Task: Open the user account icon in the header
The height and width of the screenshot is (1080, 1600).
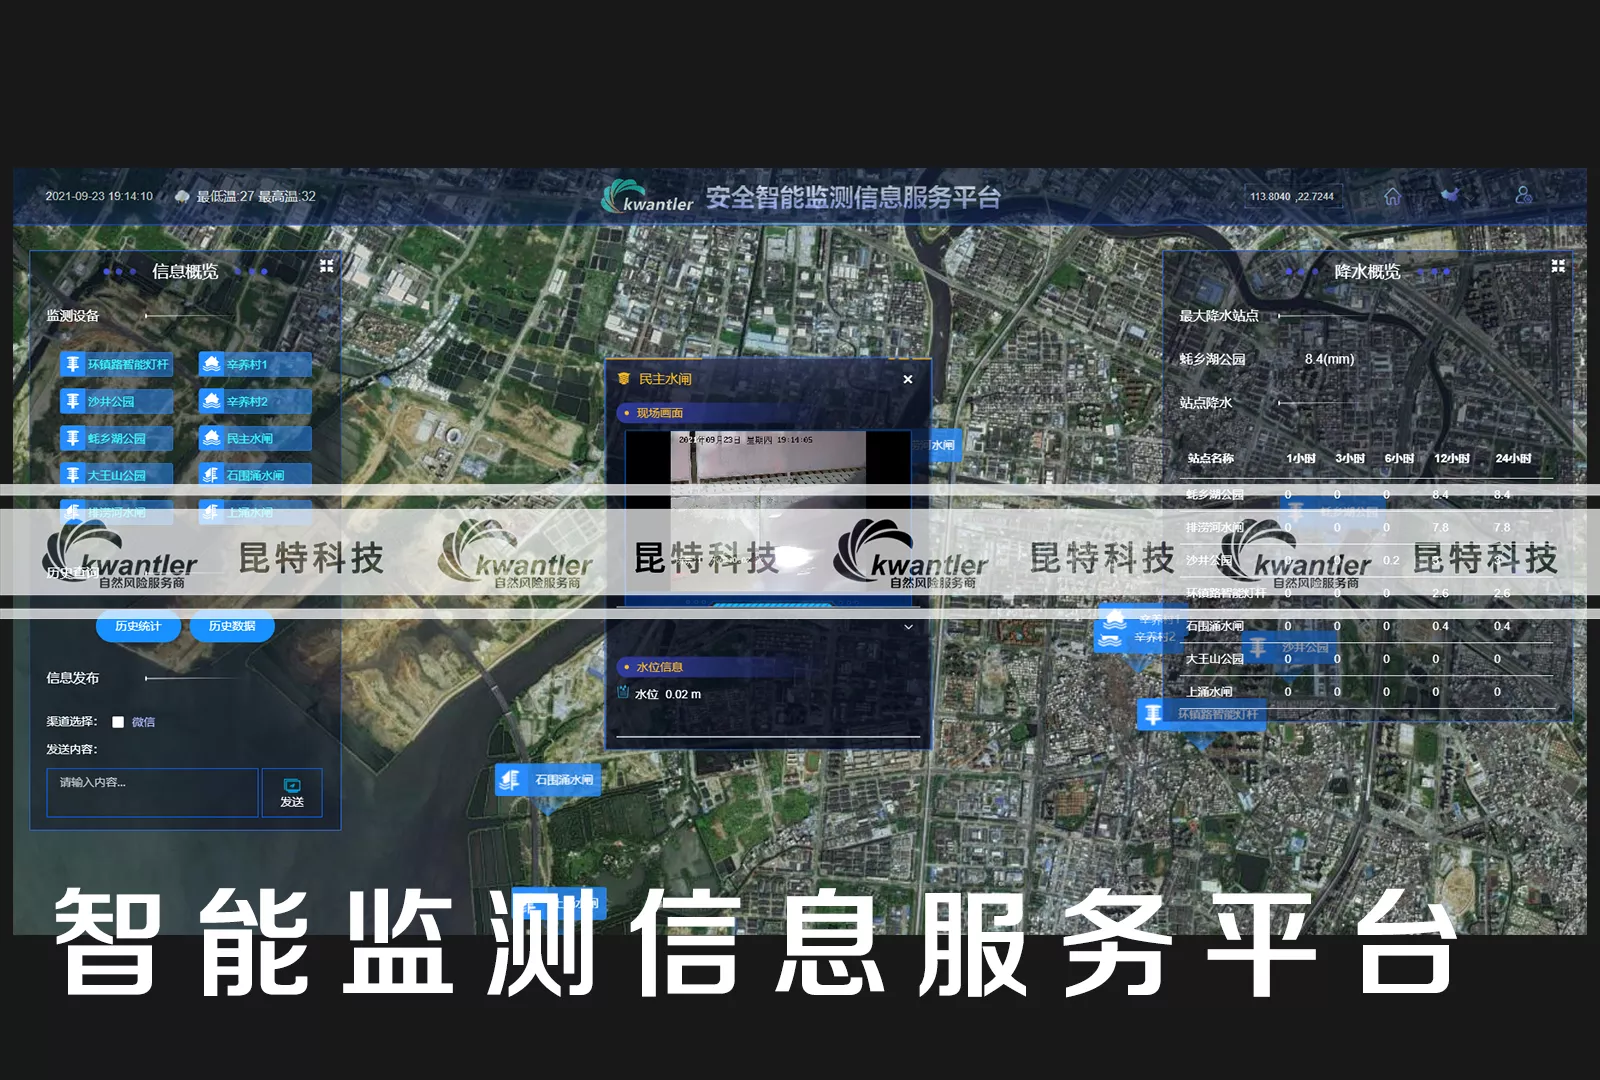Action: coord(1523,195)
